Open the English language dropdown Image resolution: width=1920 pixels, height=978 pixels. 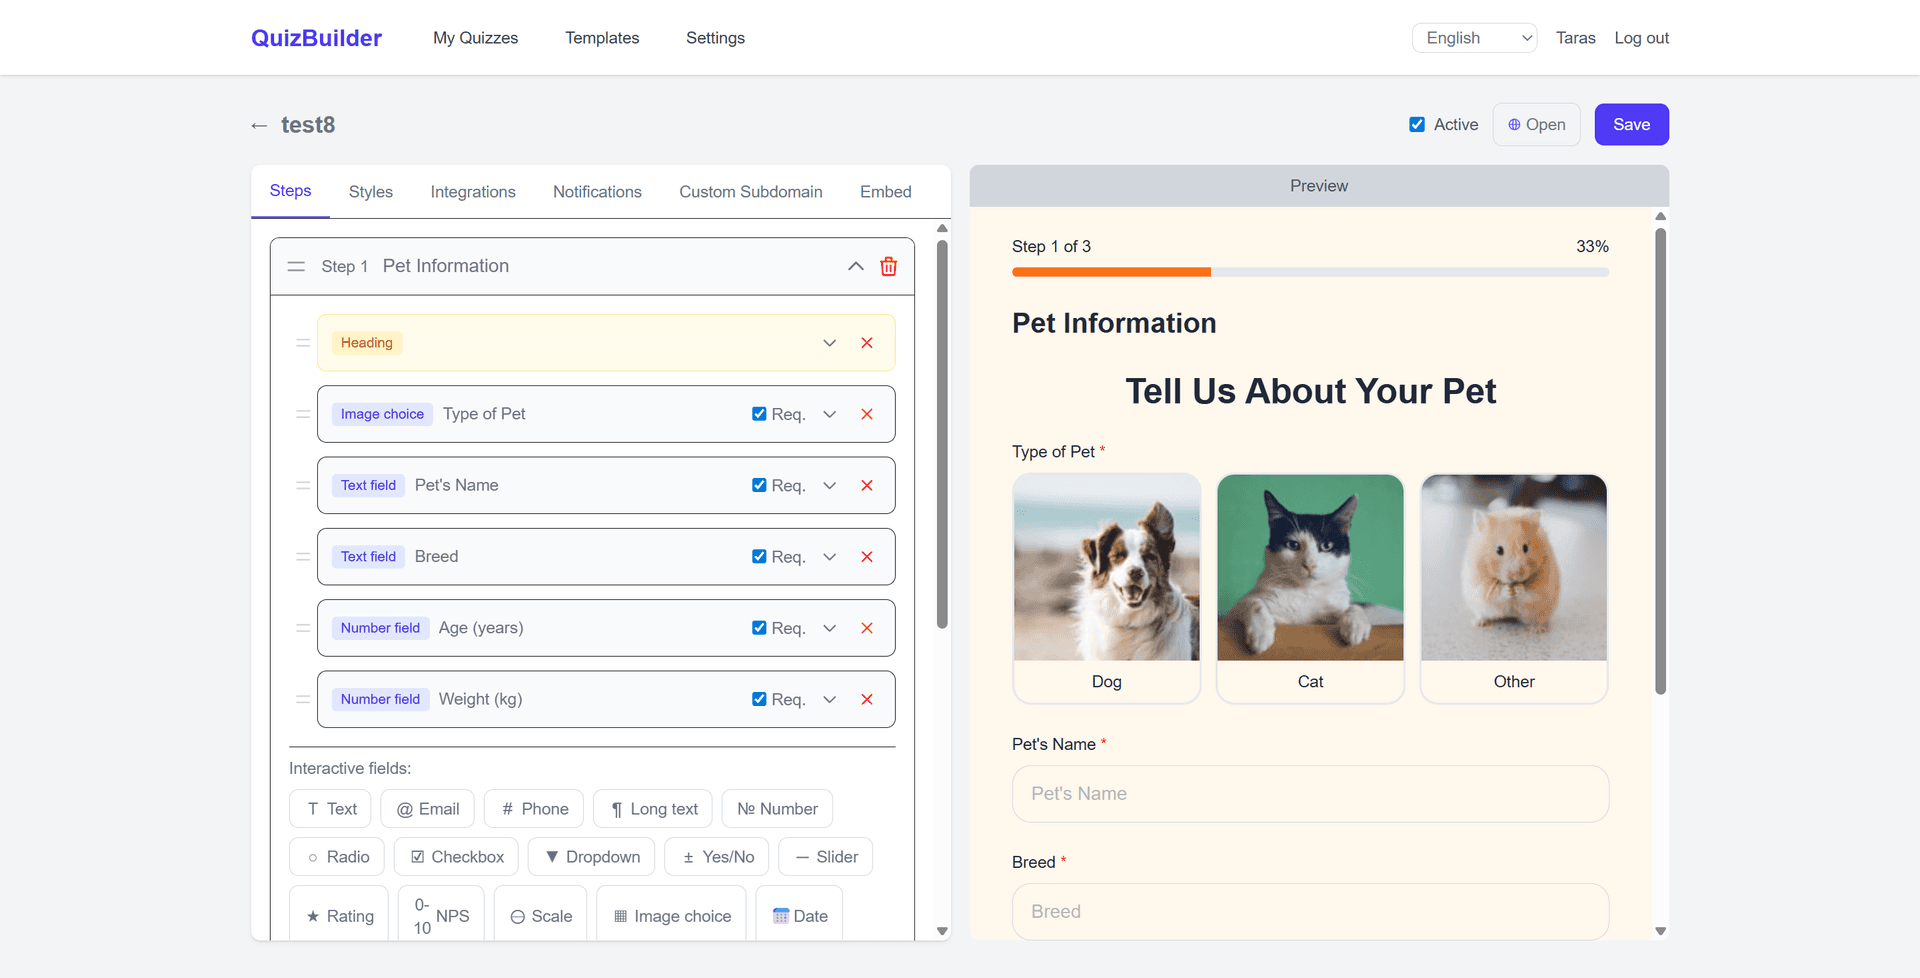1474,37
